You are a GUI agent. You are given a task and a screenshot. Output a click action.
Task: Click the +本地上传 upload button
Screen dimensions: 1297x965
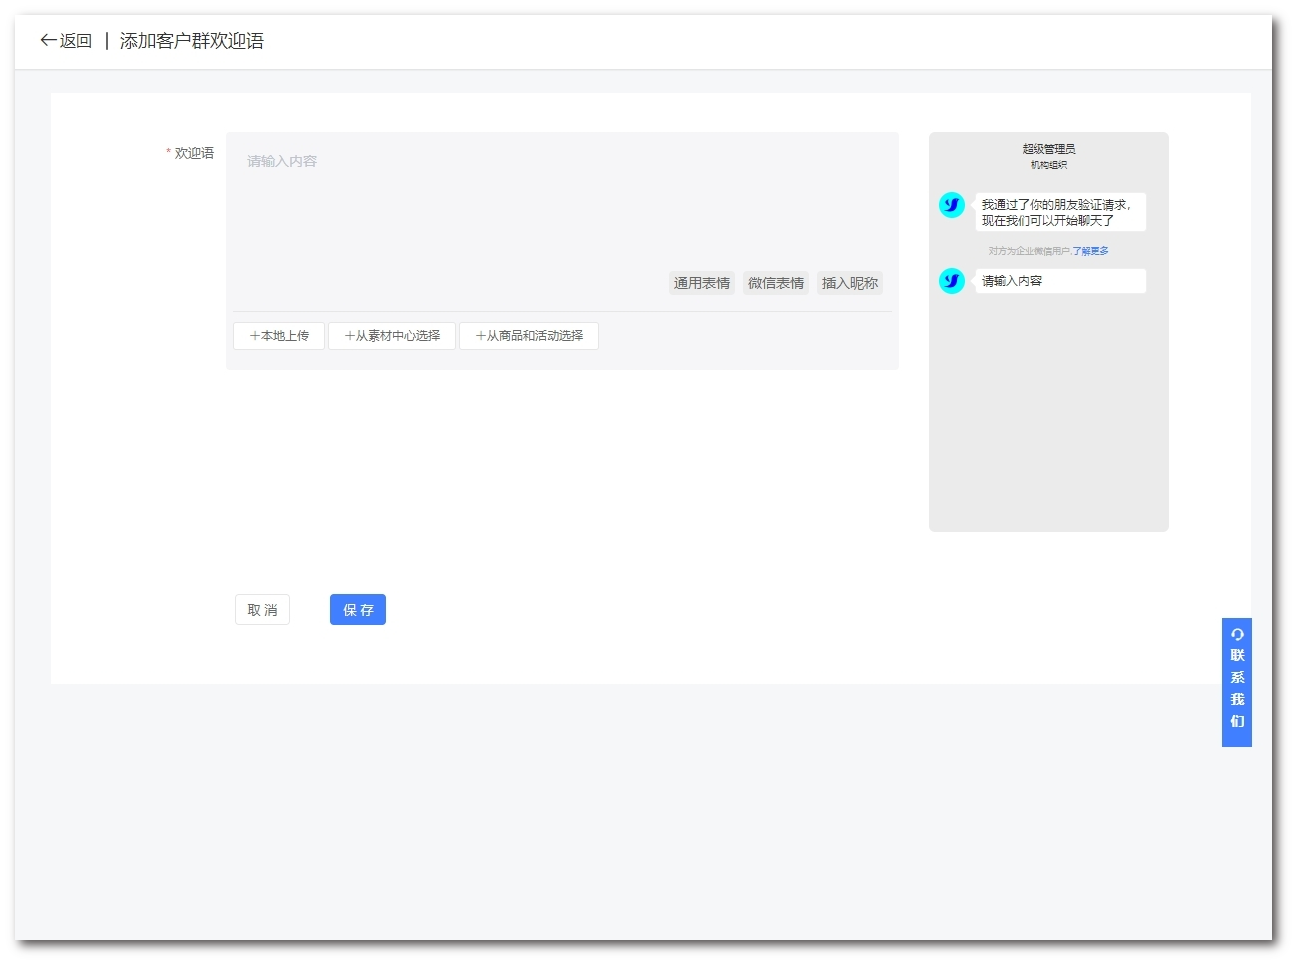click(279, 336)
